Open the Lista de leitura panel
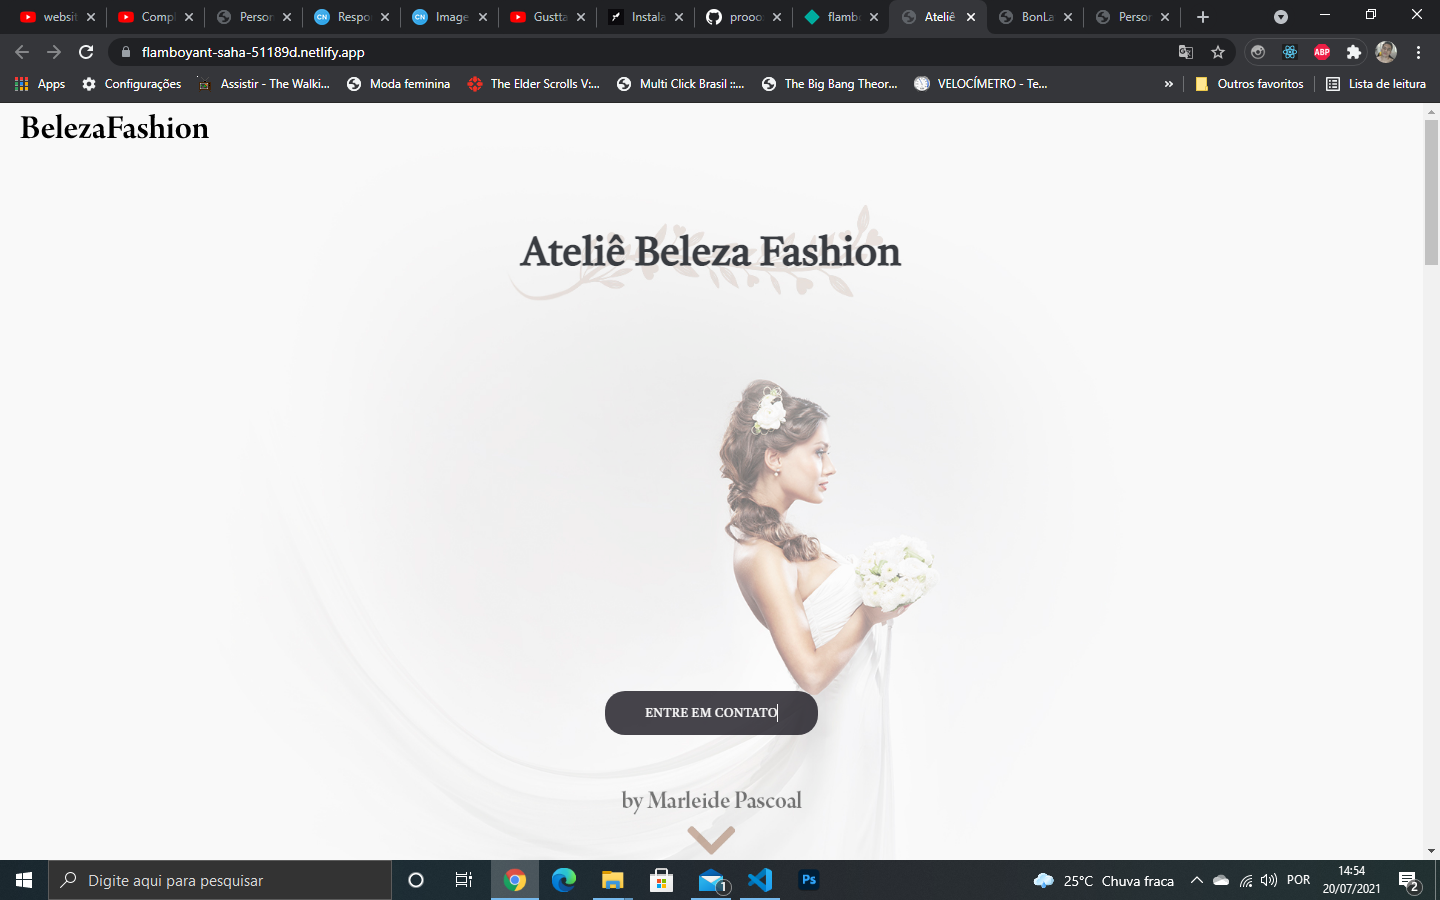Screen dimensions: 1440x900 pos(1376,84)
